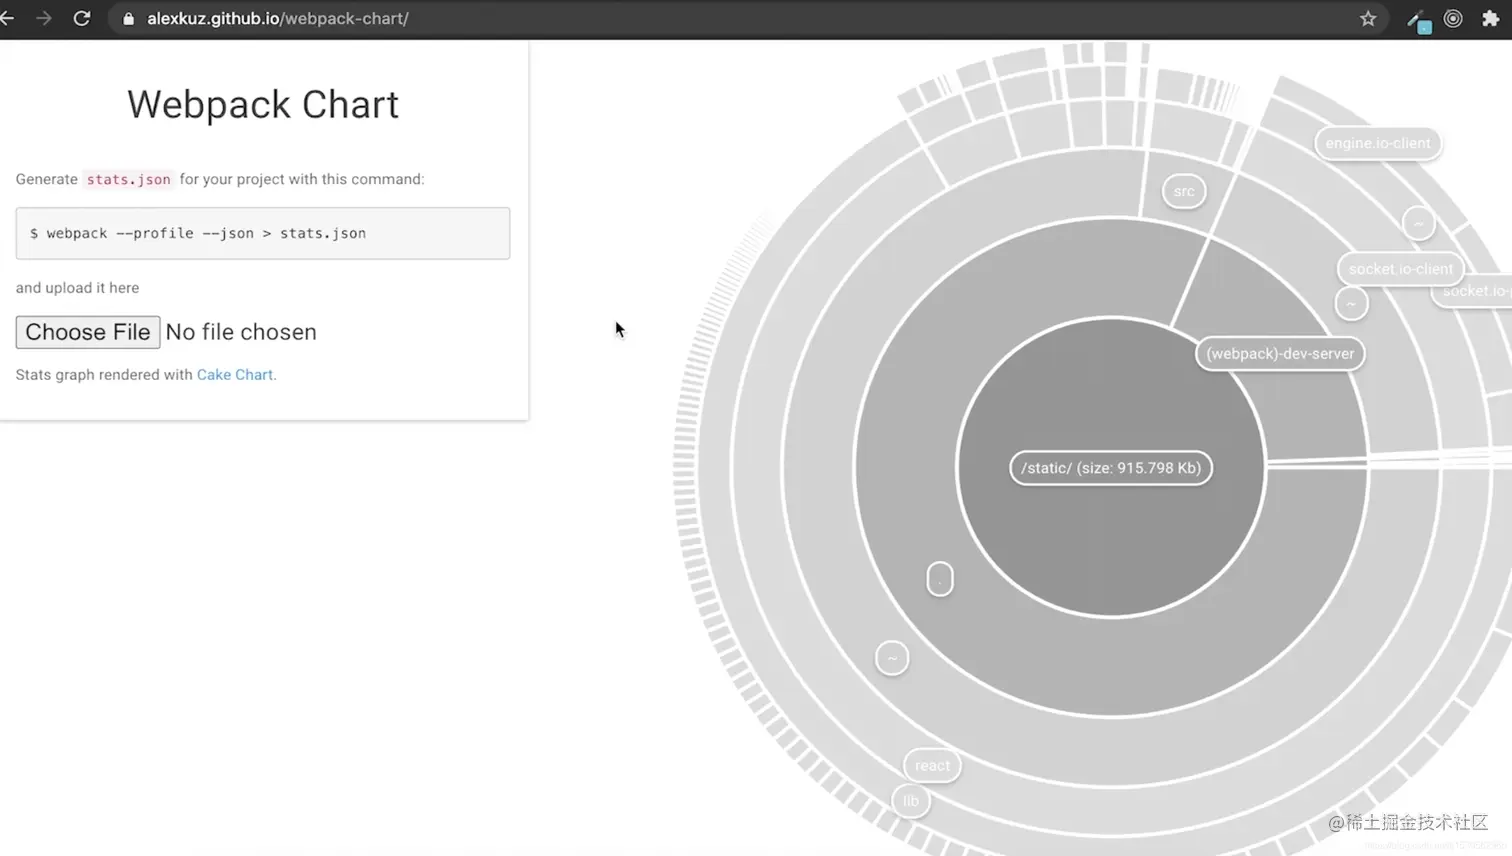The width and height of the screenshot is (1512, 856).
Task: Click the browser back arrow
Action: tap(6, 18)
